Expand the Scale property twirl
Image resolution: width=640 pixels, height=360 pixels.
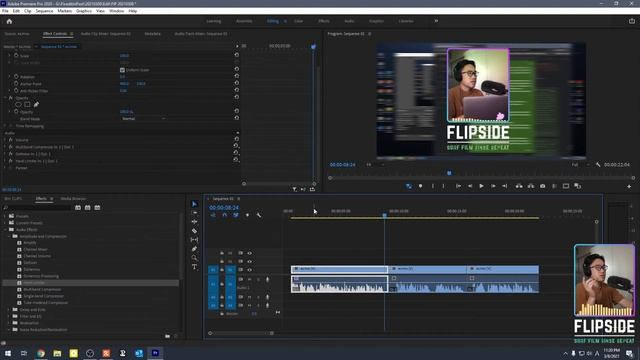pos(10,56)
